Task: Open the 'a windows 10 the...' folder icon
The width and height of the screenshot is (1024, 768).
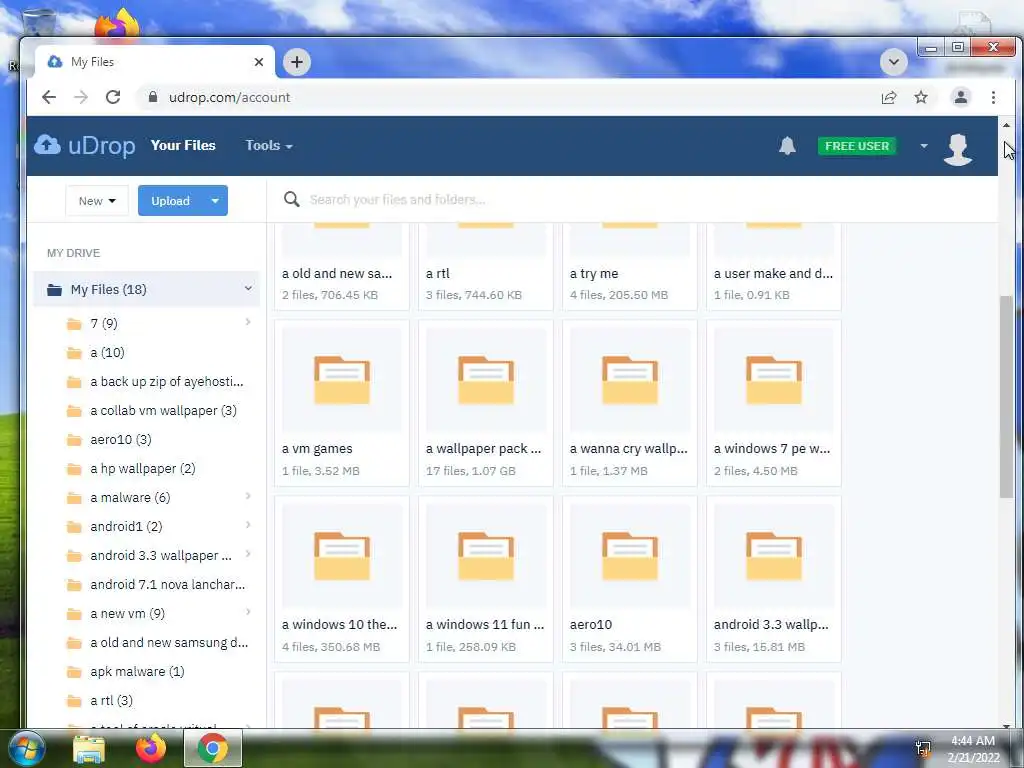Action: click(342, 556)
